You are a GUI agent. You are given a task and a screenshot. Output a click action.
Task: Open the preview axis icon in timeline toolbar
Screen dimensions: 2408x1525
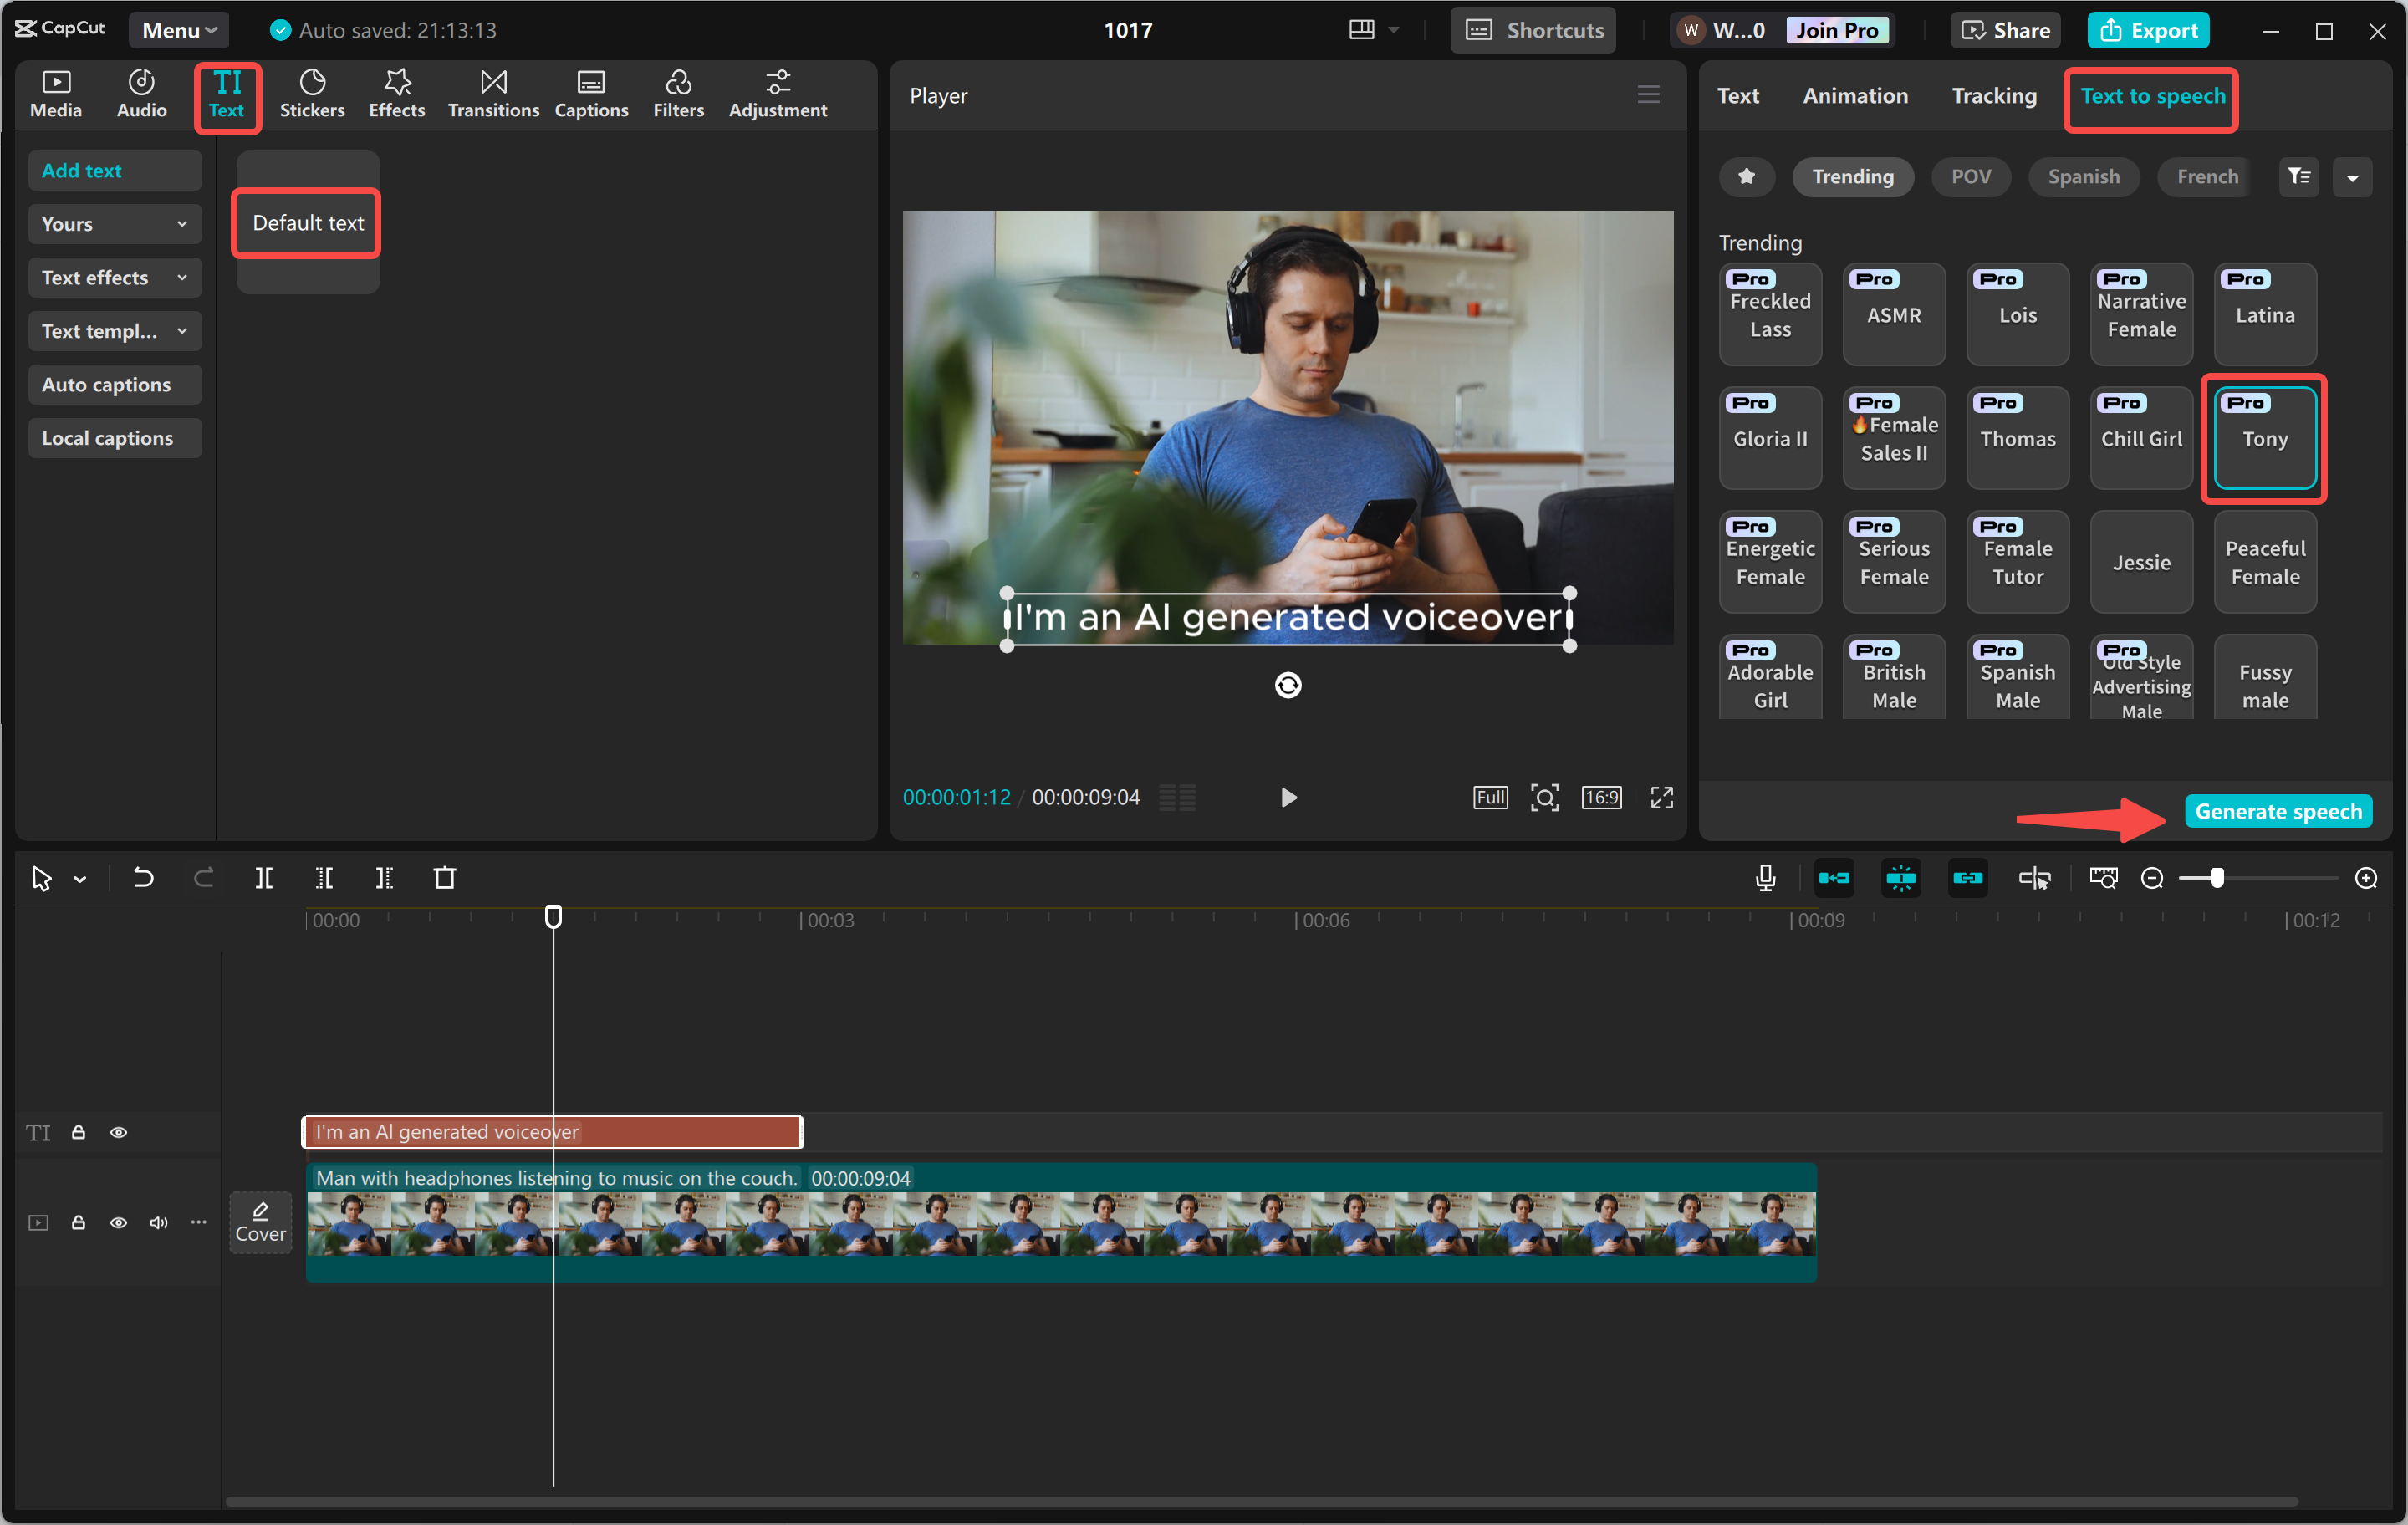point(2034,878)
